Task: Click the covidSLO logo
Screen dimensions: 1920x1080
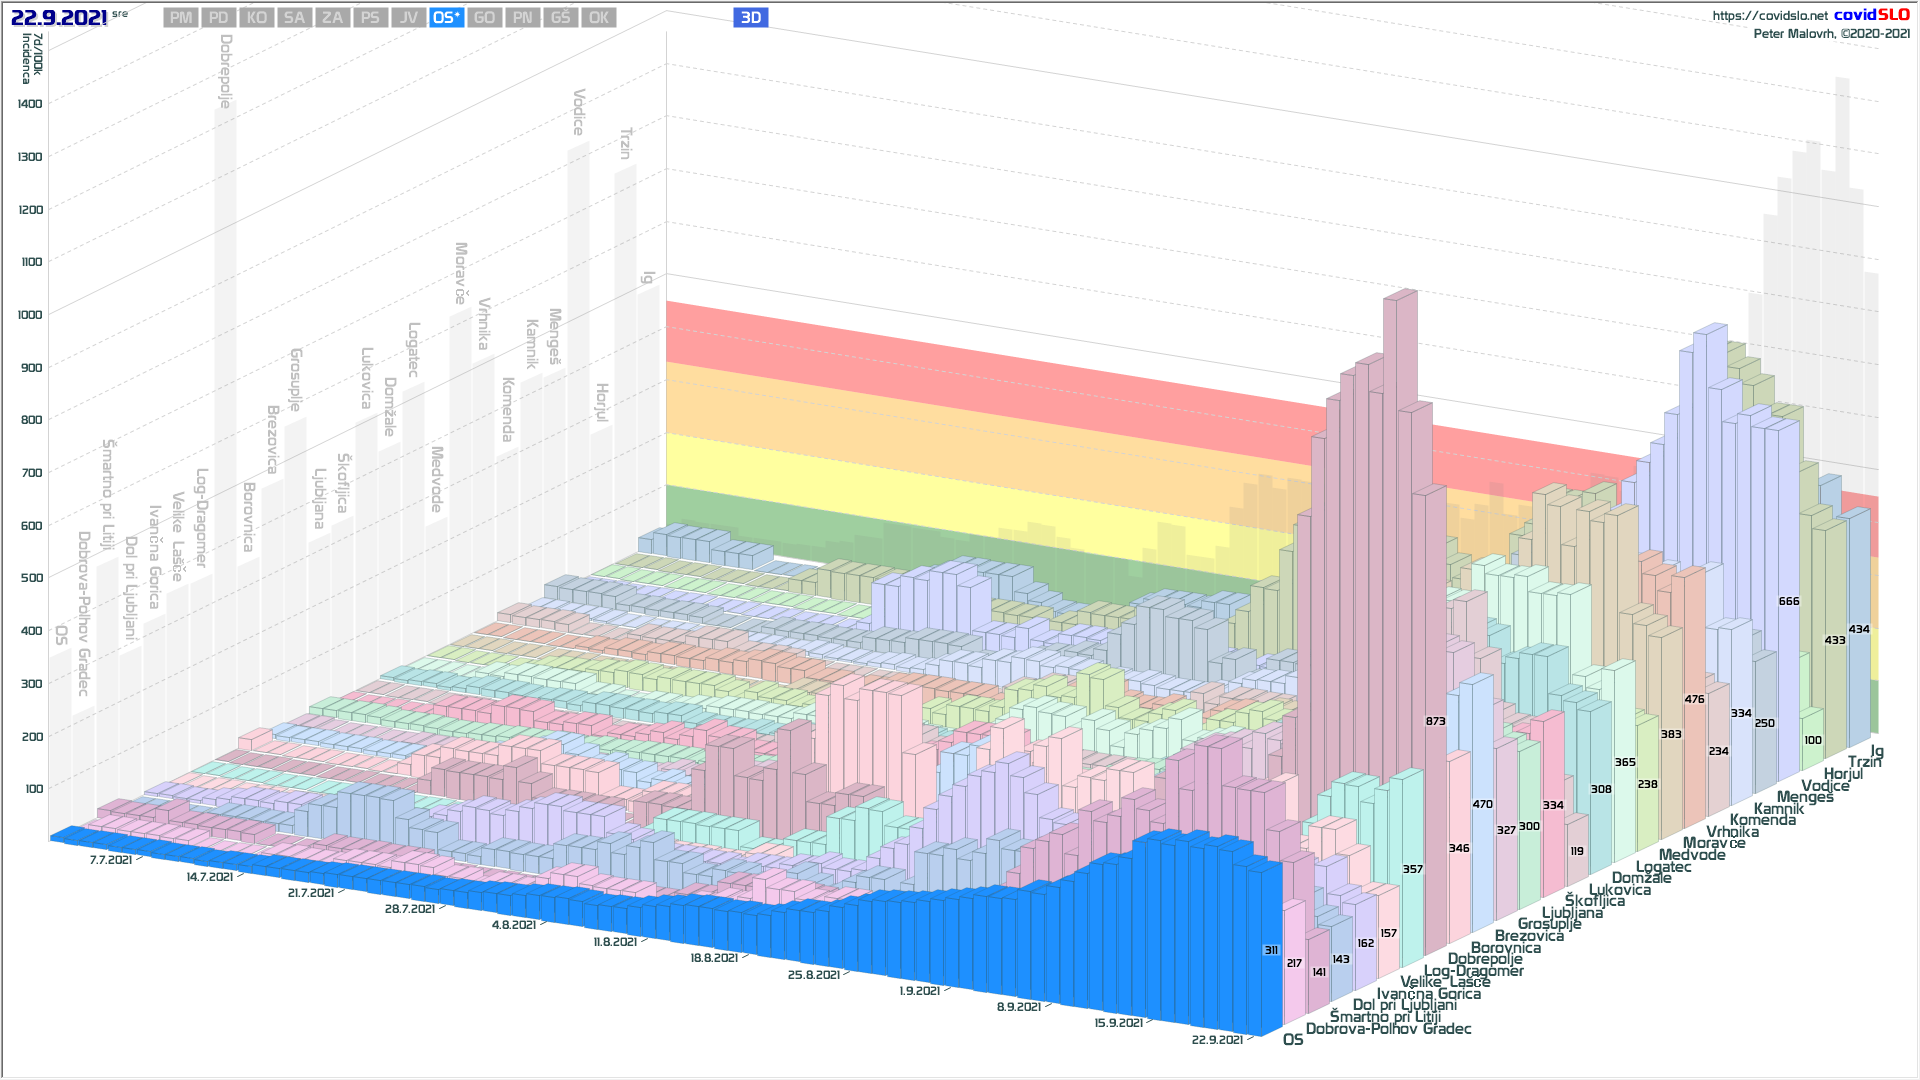Action: coord(1871,15)
